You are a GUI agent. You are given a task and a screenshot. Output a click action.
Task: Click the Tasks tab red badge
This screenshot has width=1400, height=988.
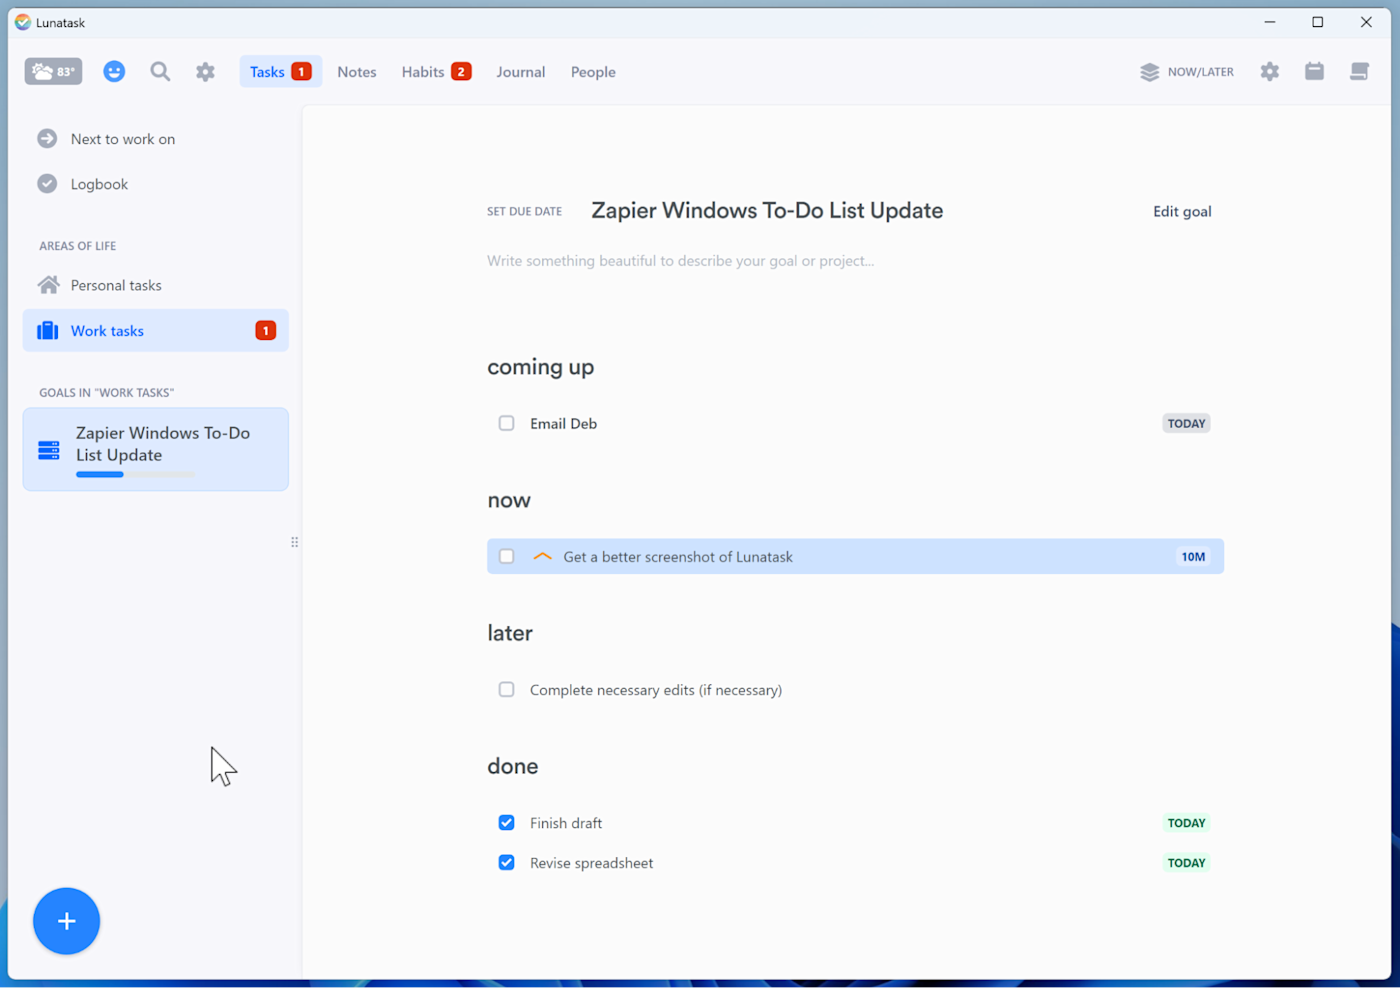[301, 72]
